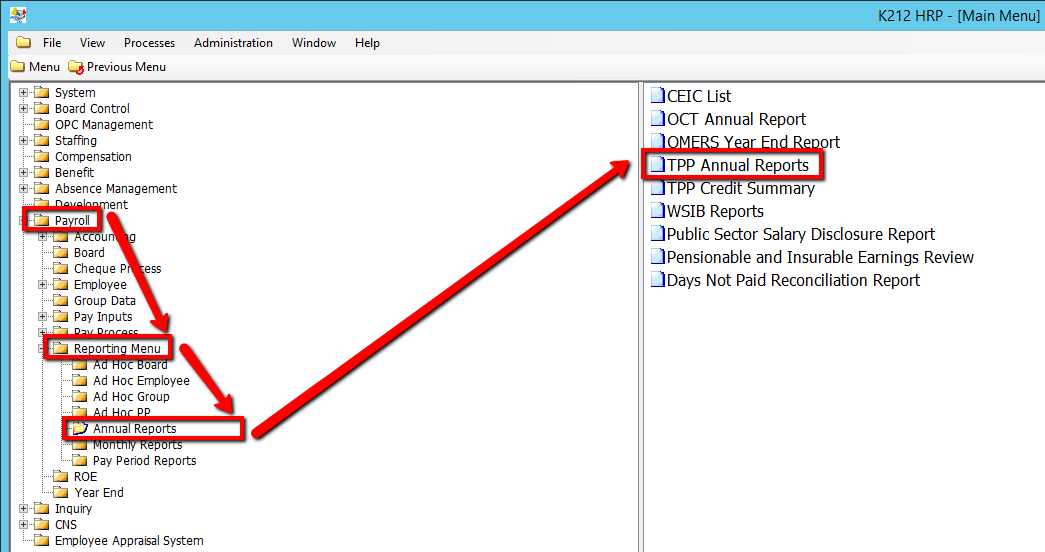
Task: Open Public Sector Salary Disclosure Report
Action: tap(800, 234)
